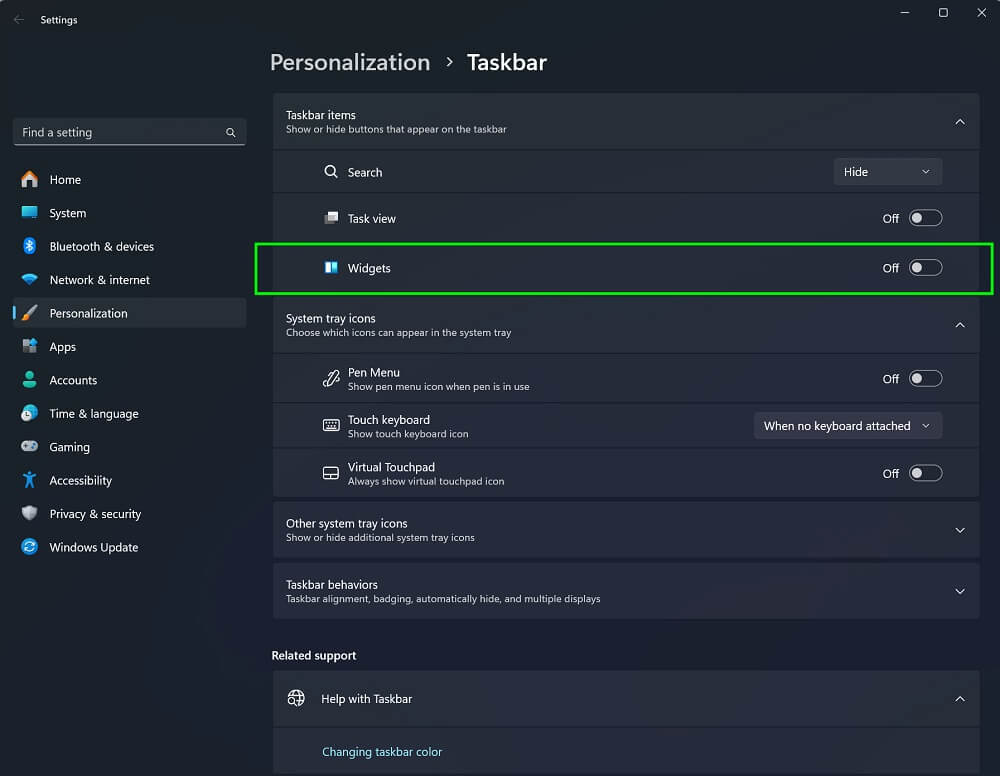Turn on the Widgets toggle
Image resolution: width=1000 pixels, height=776 pixels.
point(925,268)
